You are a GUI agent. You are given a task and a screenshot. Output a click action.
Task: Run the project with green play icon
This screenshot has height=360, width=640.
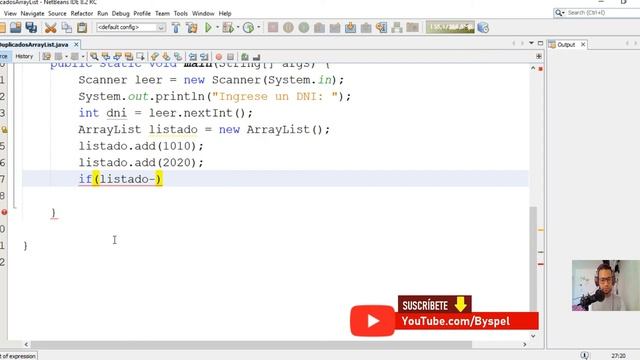[208, 27]
